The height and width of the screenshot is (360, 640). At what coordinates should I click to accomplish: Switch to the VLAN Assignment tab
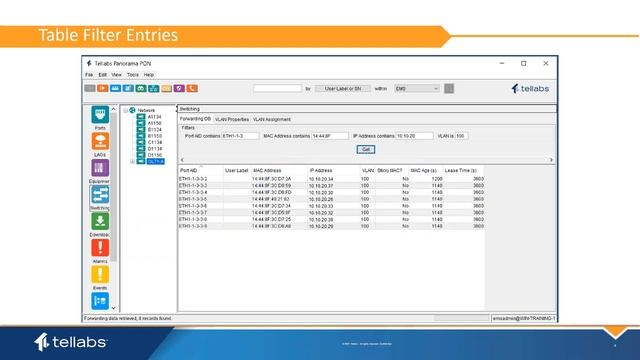[x=272, y=119]
